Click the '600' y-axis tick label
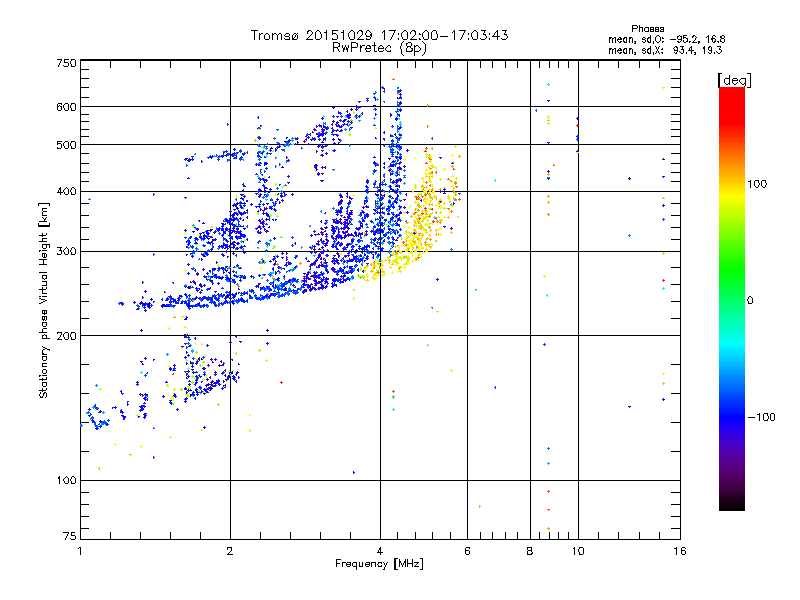Viewport: 800px width, 600px height. pyautogui.click(x=66, y=107)
